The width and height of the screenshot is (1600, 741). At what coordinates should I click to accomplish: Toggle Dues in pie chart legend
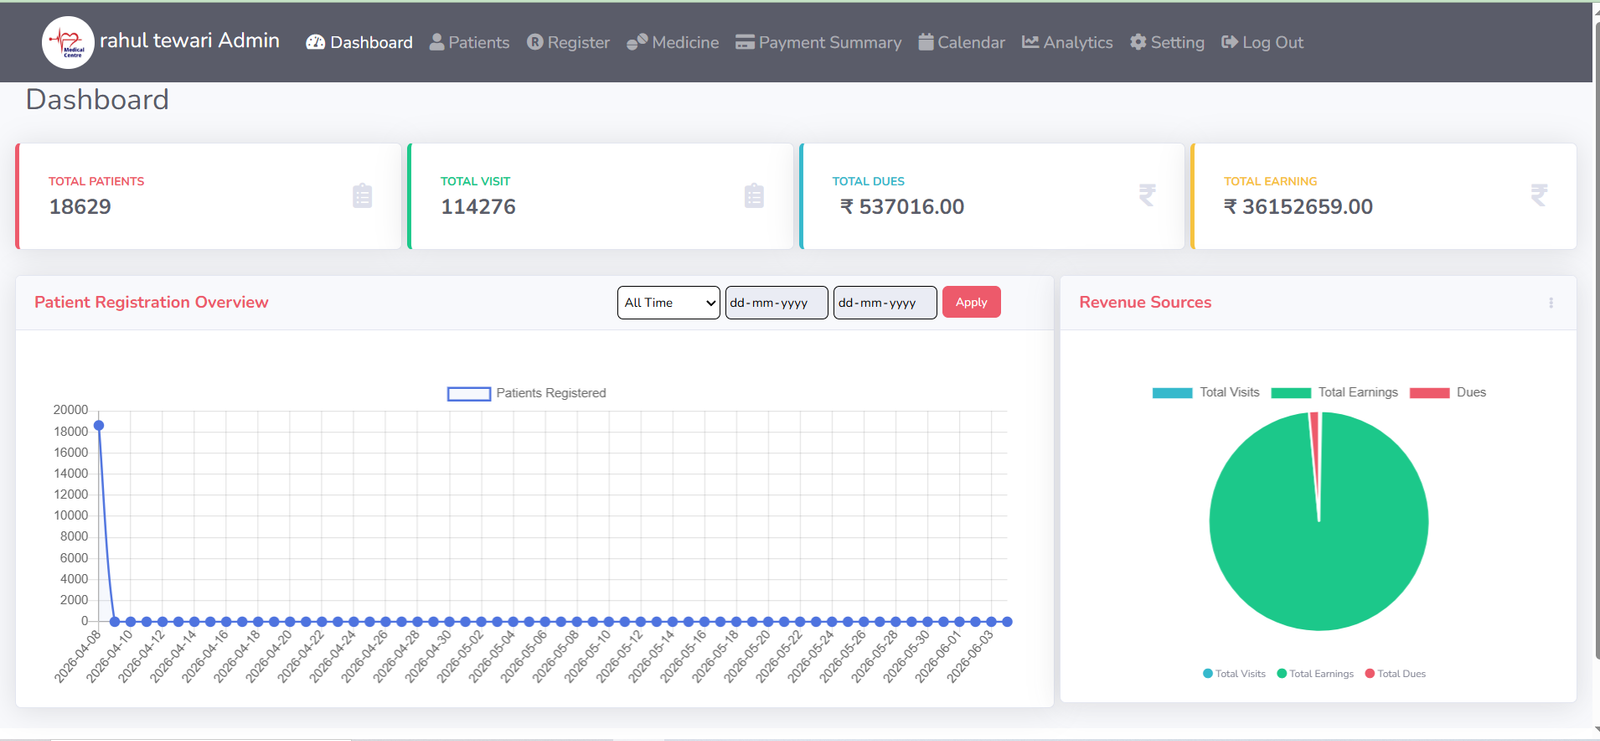[1448, 392]
